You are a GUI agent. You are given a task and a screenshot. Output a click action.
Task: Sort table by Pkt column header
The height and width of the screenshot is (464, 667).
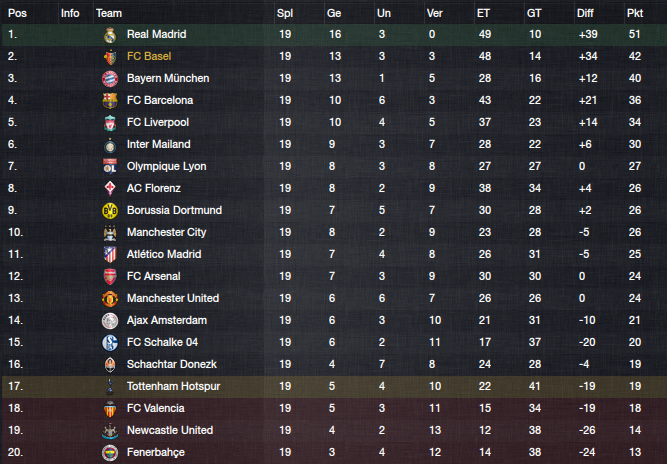(635, 13)
